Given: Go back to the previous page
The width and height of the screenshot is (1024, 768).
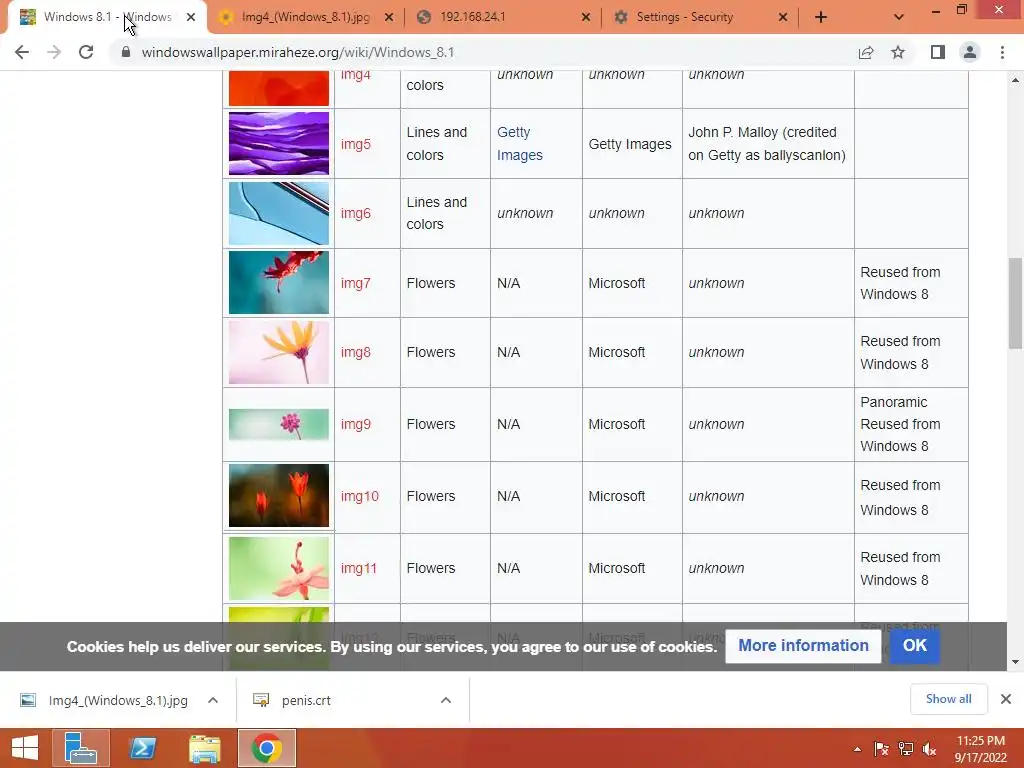Looking at the screenshot, I should click(22, 52).
